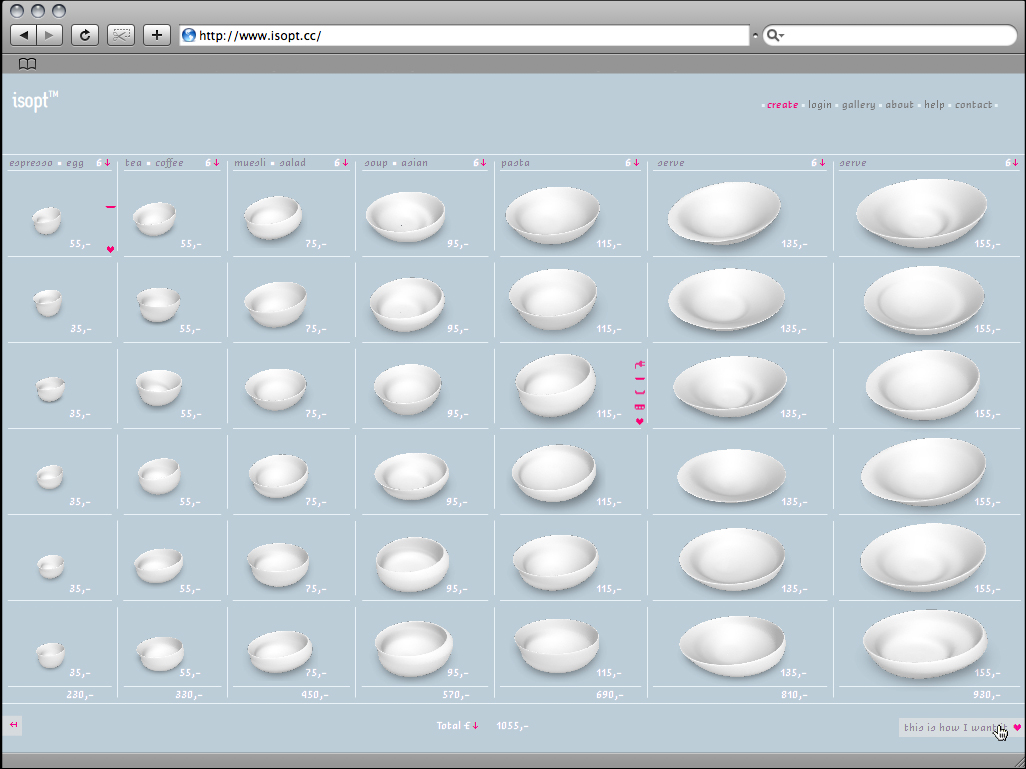Open the about page
The width and height of the screenshot is (1026, 769).
(900, 105)
